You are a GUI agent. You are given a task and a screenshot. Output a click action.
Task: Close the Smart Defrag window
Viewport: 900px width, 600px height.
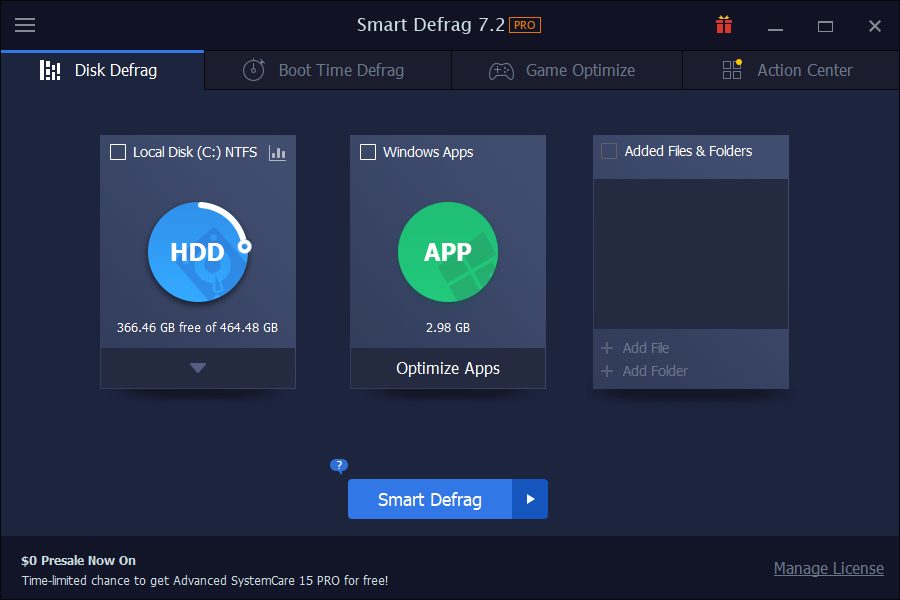click(x=875, y=26)
